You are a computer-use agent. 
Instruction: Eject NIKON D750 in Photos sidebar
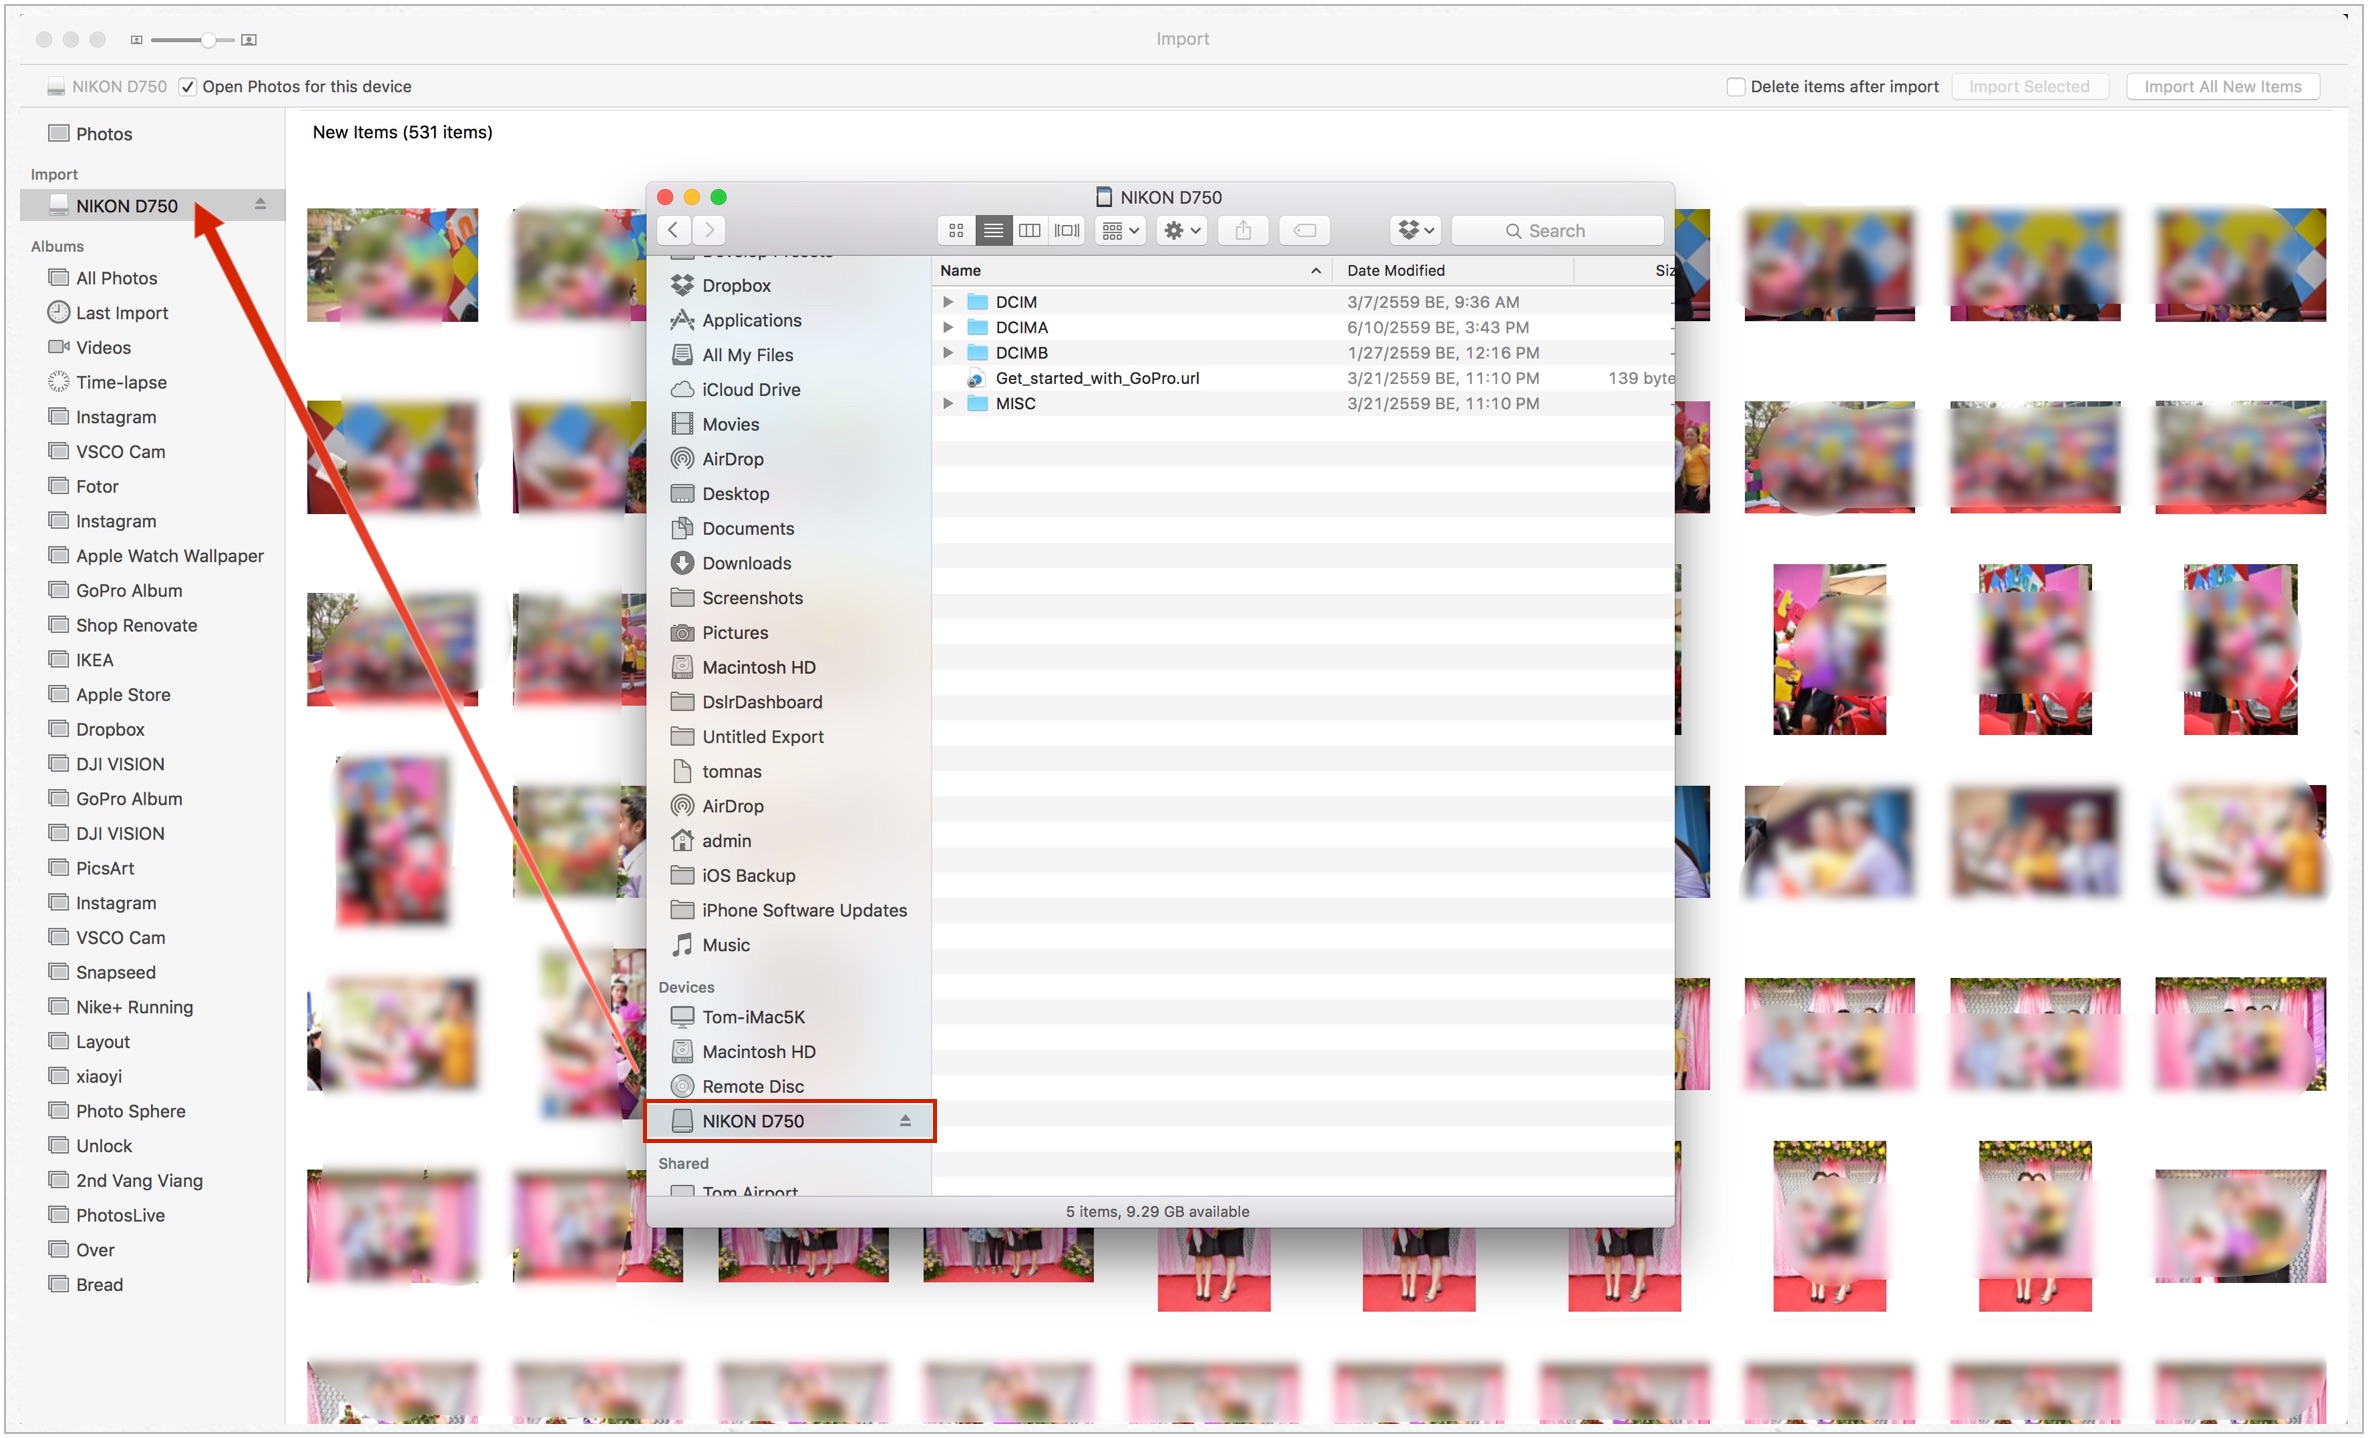point(260,204)
